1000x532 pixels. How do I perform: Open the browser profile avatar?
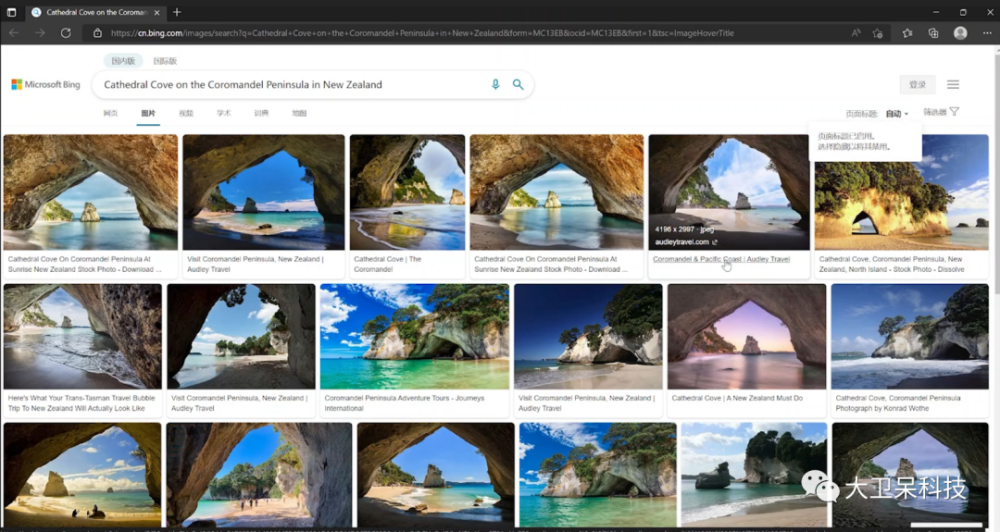960,33
